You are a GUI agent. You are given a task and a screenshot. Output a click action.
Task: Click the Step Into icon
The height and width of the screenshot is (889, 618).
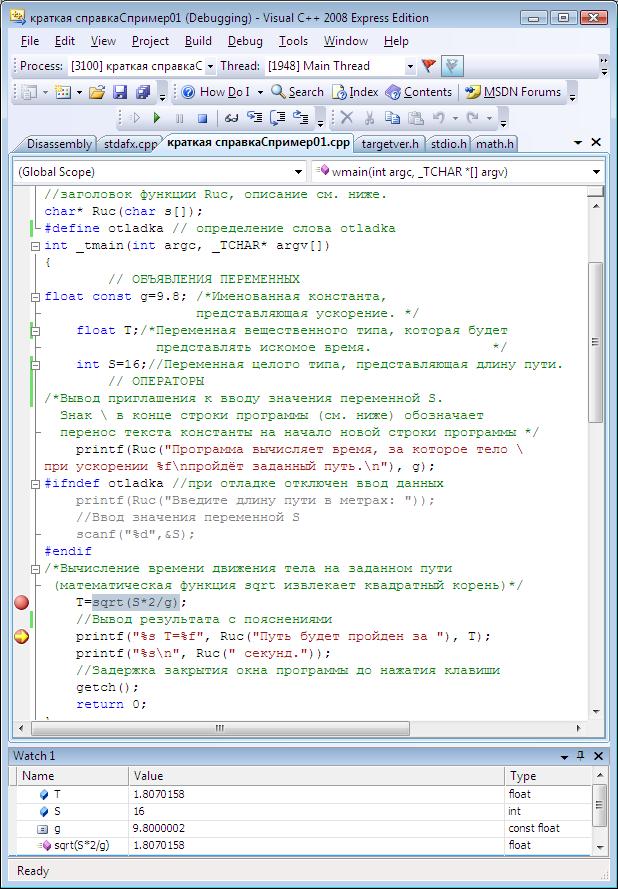tap(254, 118)
